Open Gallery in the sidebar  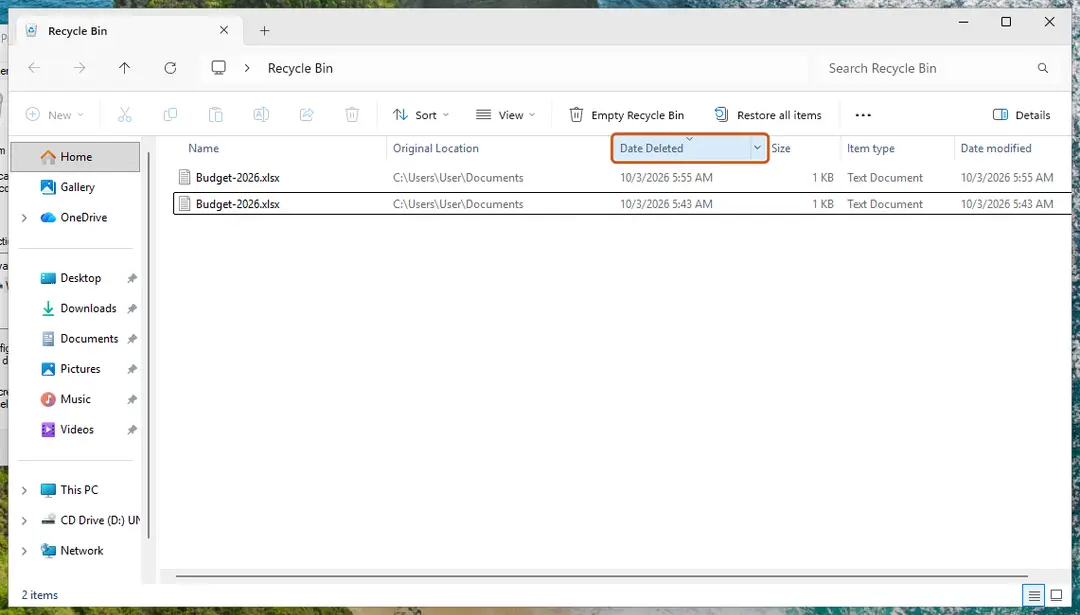(x=77, y=187)
